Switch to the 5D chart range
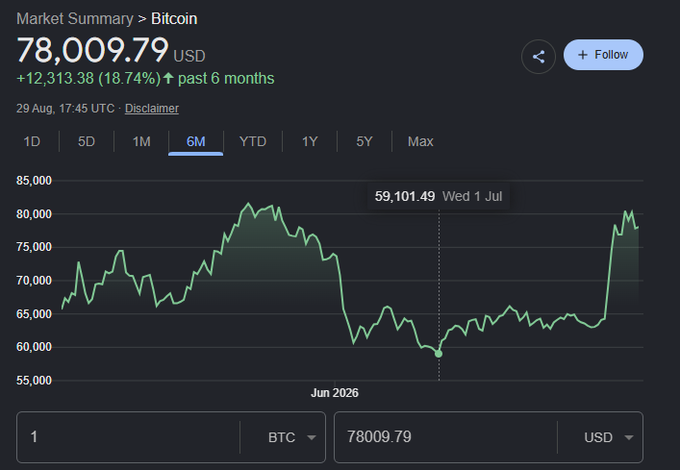The width and height of the screenshot is (680, 470). coord(86,141)
